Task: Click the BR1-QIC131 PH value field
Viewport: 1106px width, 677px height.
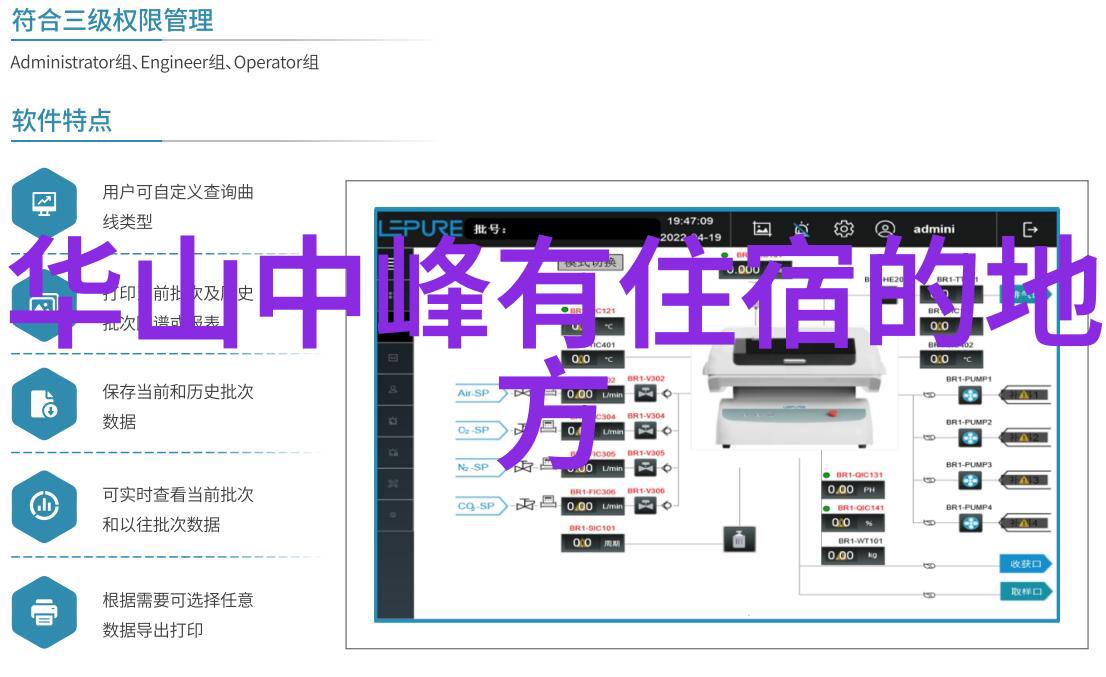Action: 846,490
